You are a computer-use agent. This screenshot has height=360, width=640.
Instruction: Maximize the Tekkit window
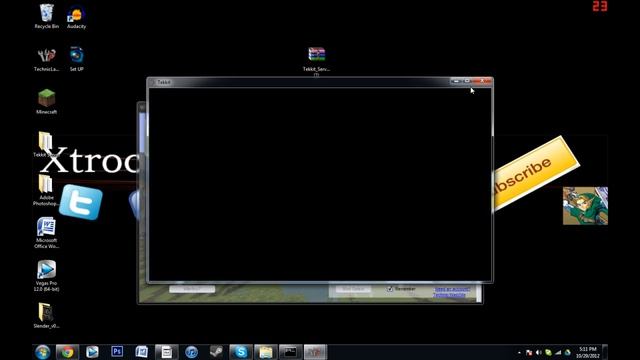pos(467,81)
